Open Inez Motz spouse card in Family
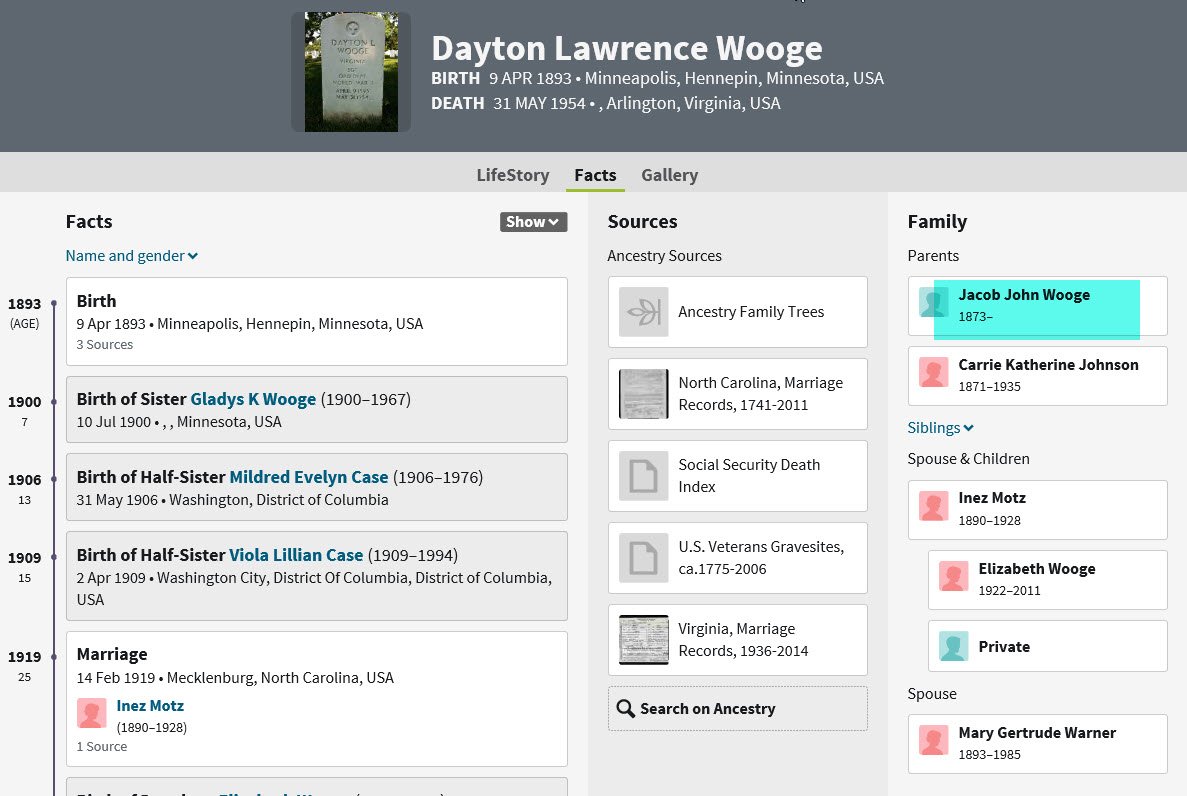 1037,510
